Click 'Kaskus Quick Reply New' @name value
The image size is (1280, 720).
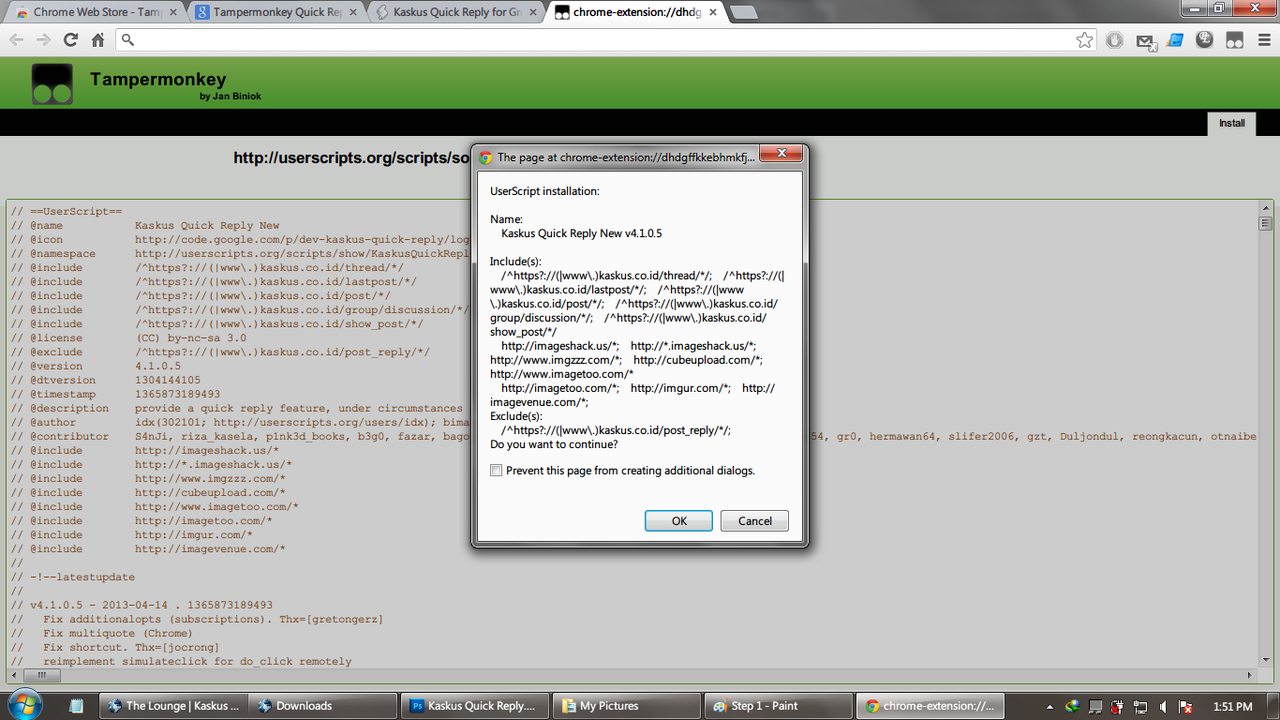(x=207, y=226)
